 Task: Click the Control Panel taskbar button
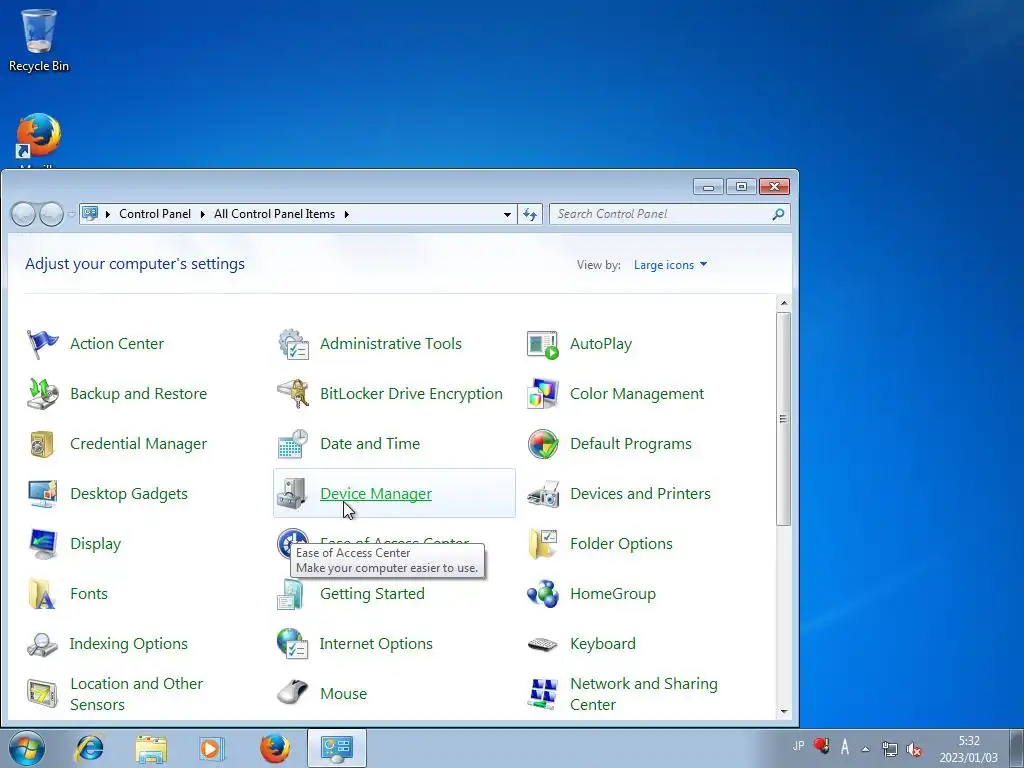[336, 748]
